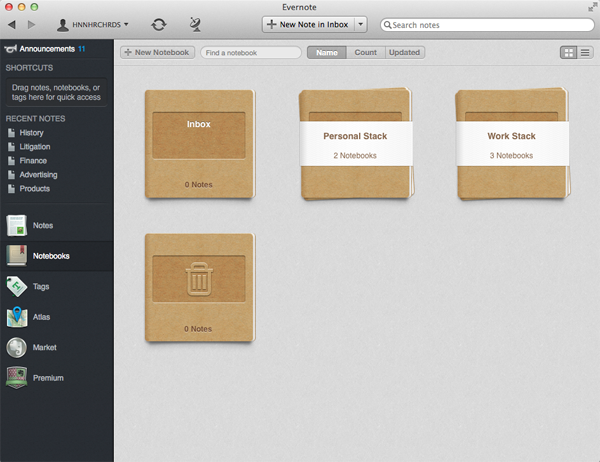Click the Atlas map icon
The height and width of the screenshot is (462, 600).
coord(16,317)
